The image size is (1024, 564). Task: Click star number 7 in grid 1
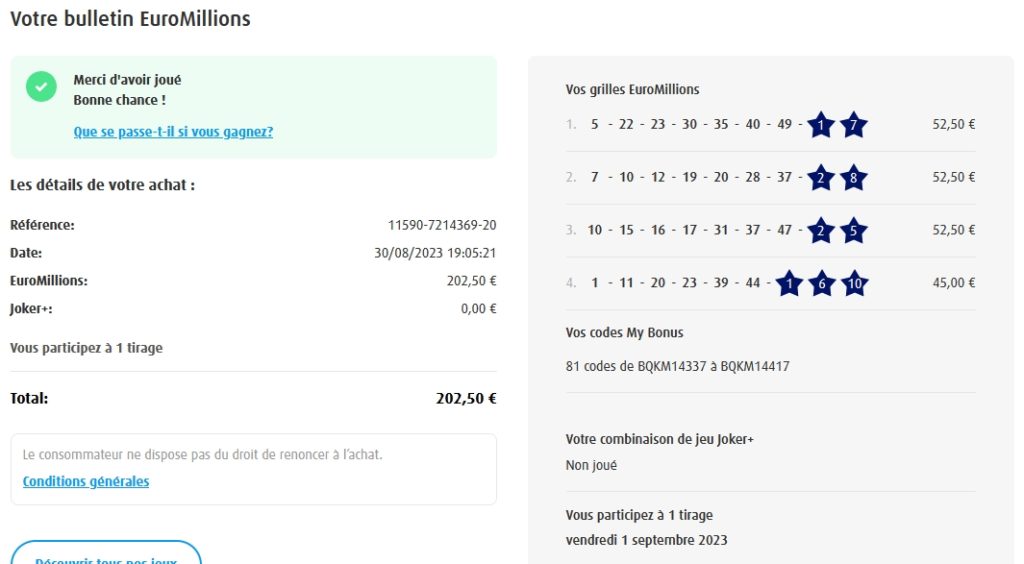(x=853, y=125)
